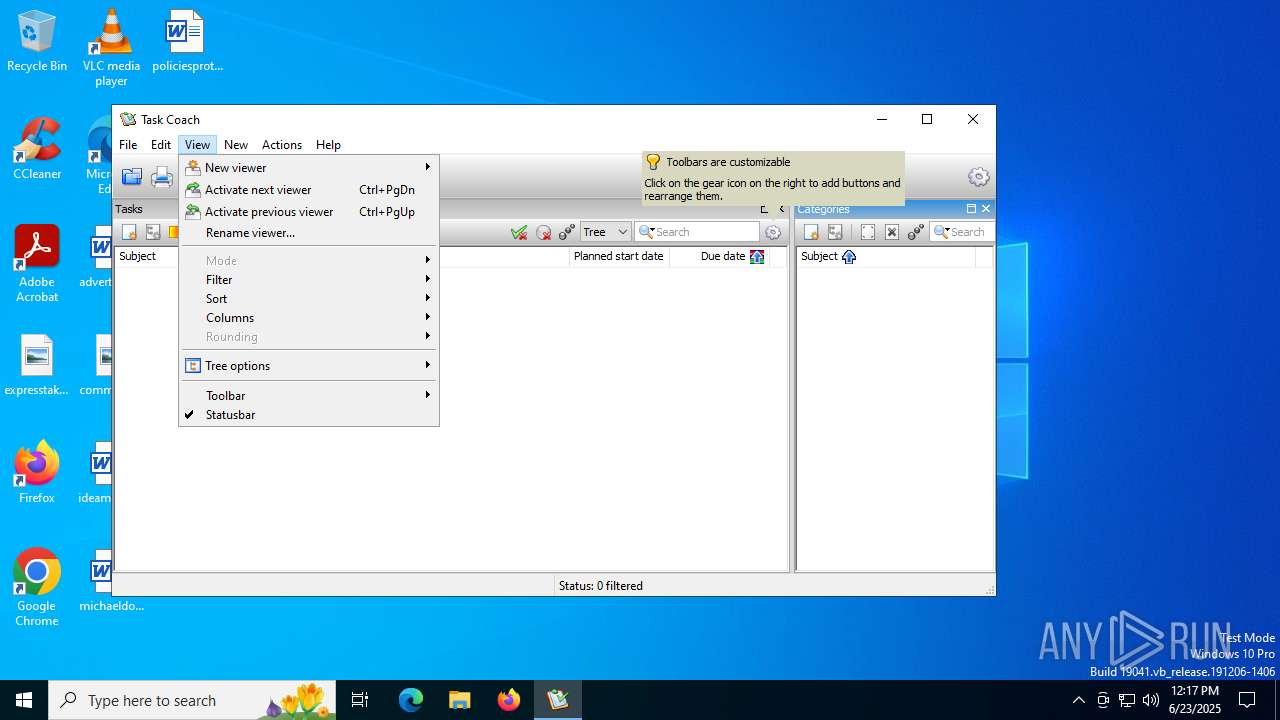This screenshot has width=1280, height=720.
Task: Expand system tray hidden icons chevron
Action: point(1078,700)
